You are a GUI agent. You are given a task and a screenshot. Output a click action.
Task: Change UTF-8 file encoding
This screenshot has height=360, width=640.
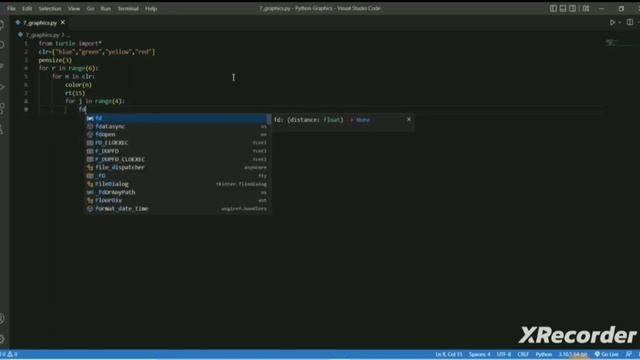point(504,354)
